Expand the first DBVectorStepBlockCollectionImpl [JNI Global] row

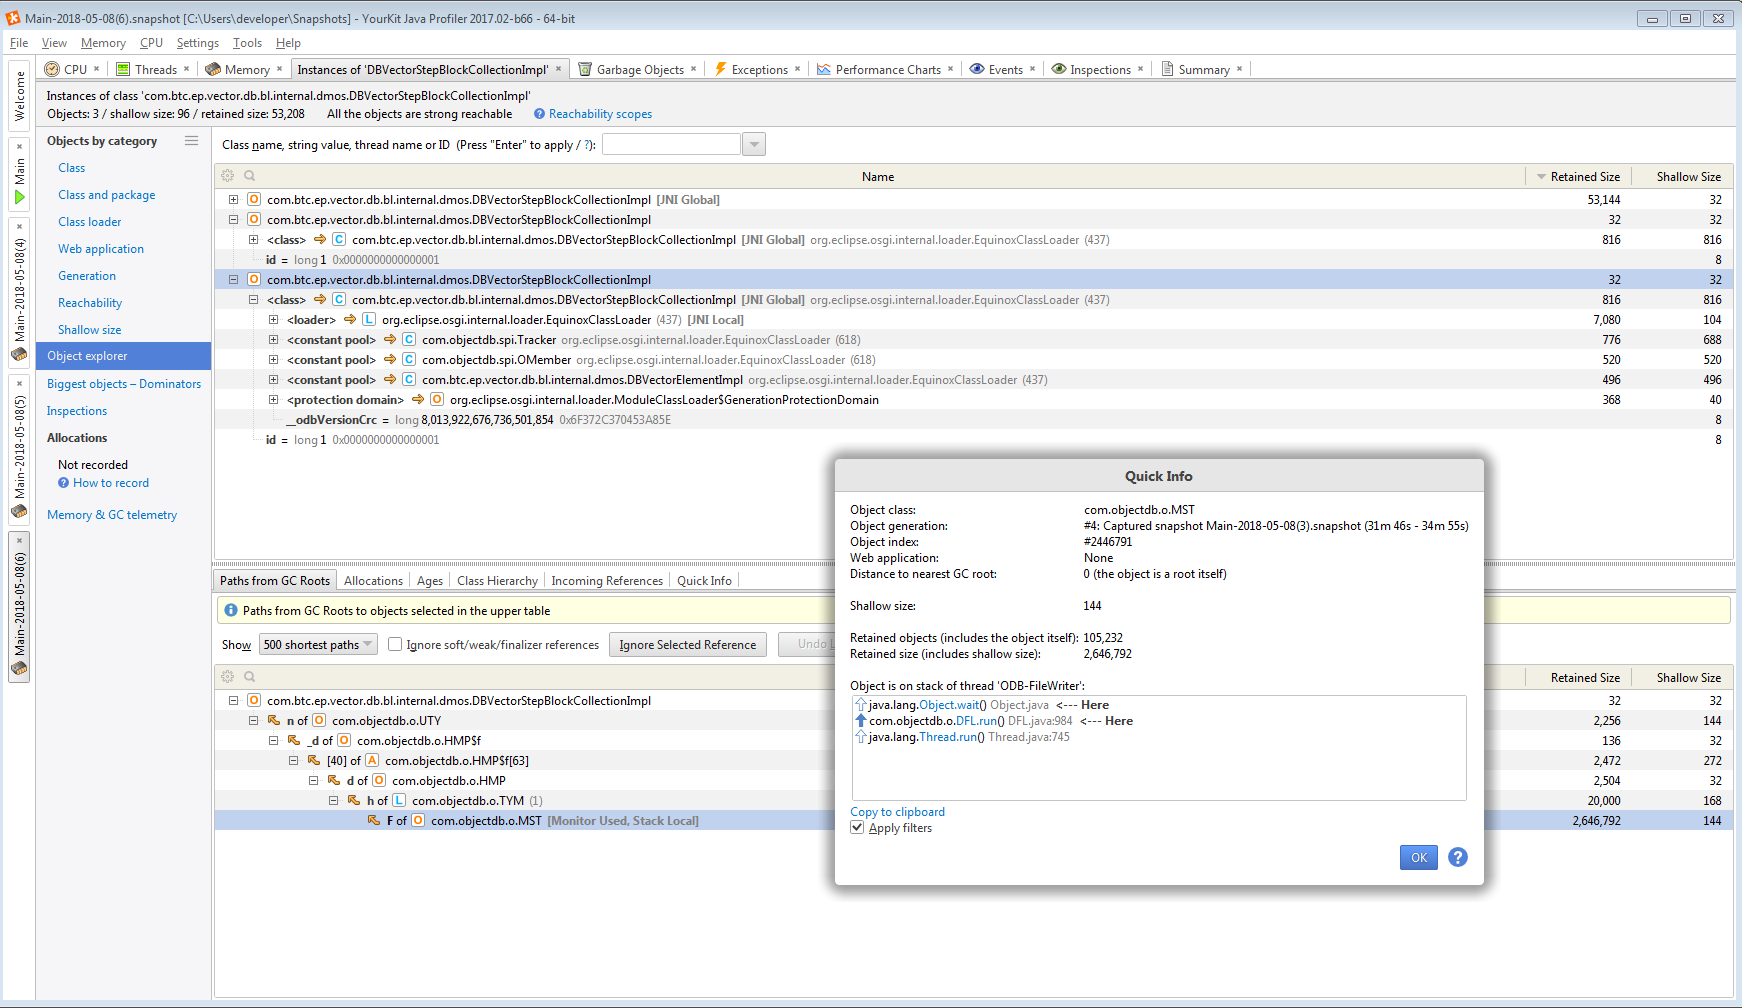[233, 200]
